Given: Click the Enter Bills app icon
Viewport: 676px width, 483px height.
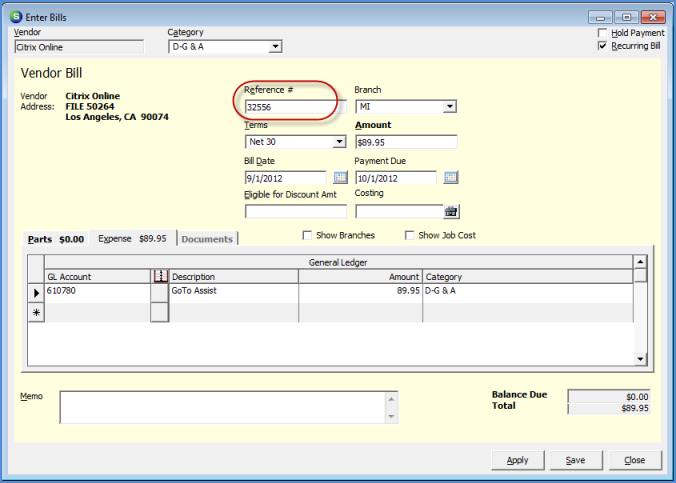Looking at the screenshot, I should point(16,17).
